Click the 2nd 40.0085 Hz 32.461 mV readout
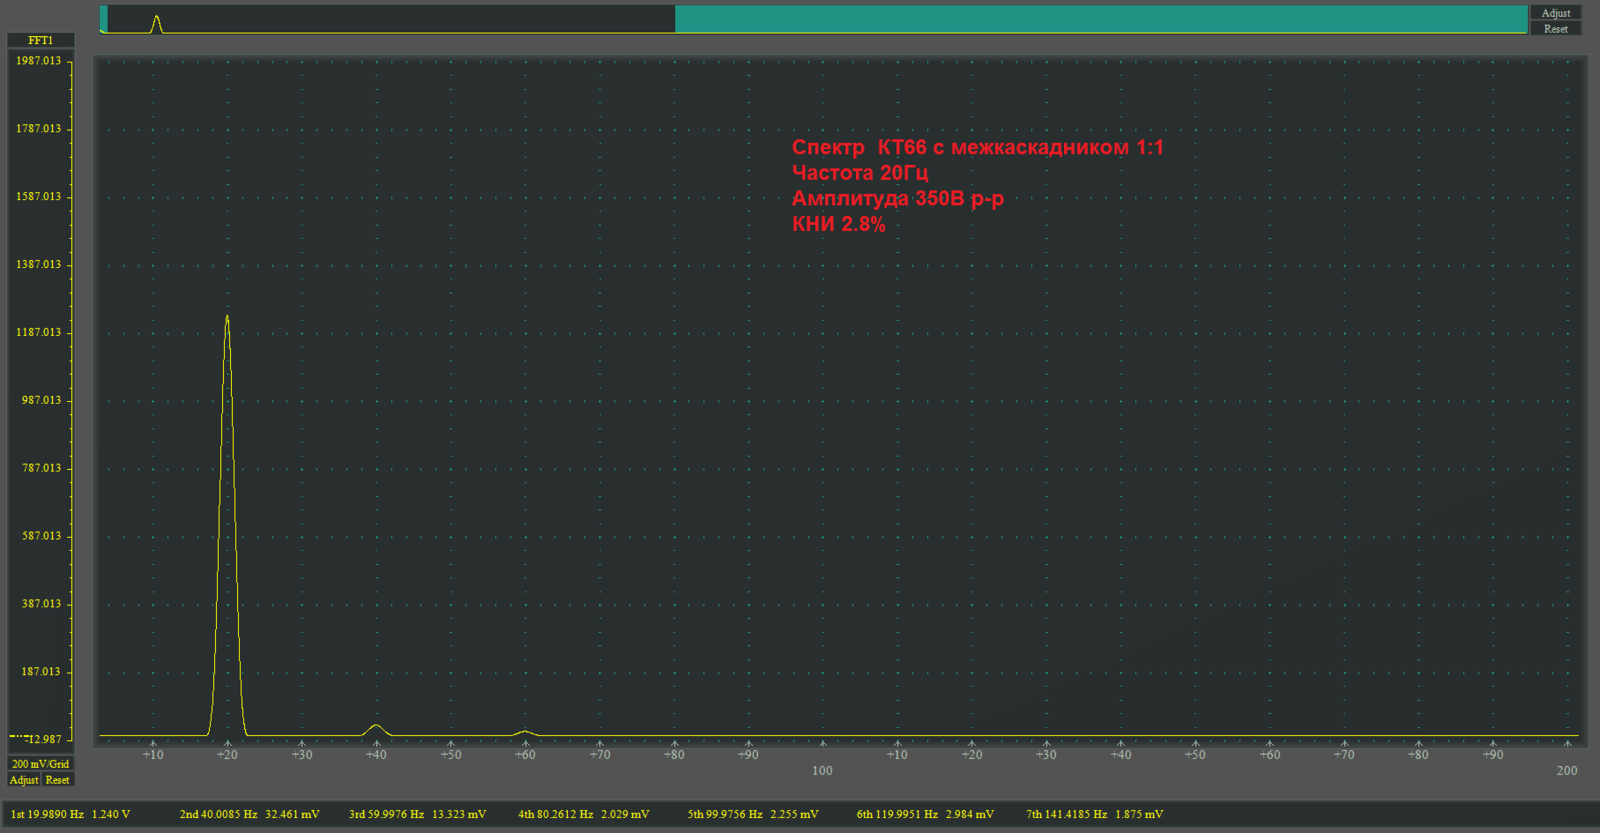 249,814
